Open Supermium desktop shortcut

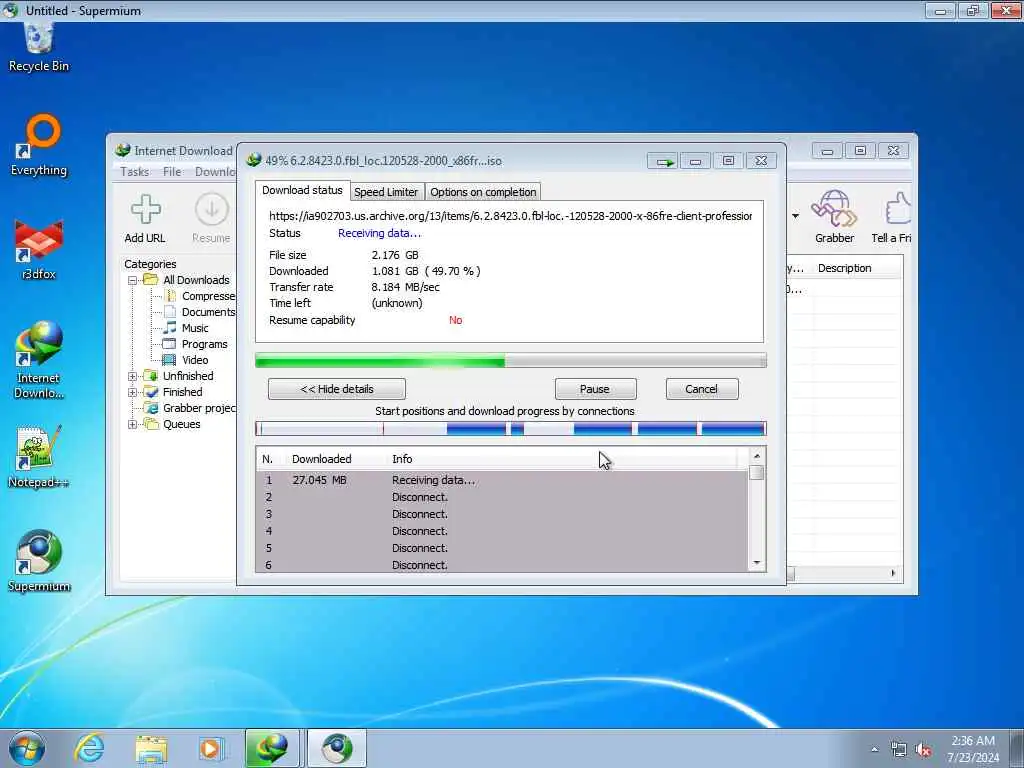[39, 560]
